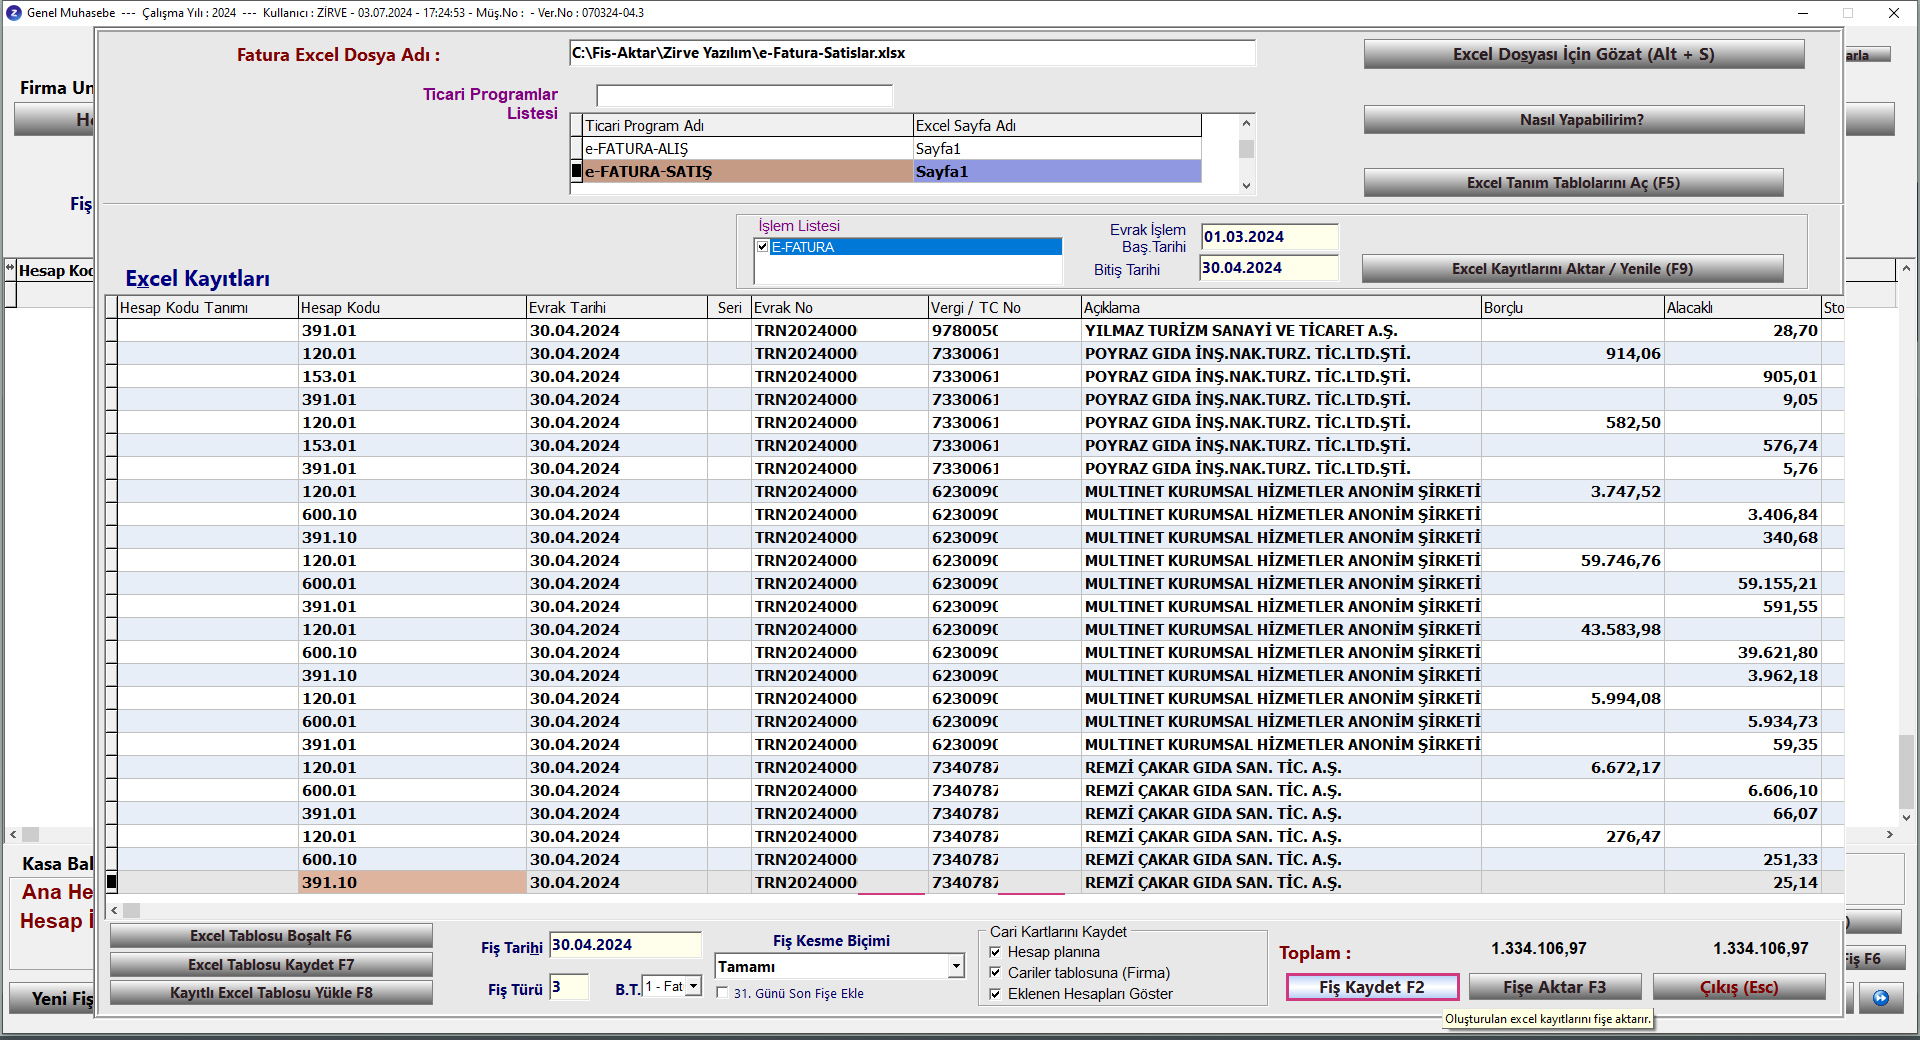
Task: Expand the B.T. dropdown showing 1 - Fat
Action: 694,987
